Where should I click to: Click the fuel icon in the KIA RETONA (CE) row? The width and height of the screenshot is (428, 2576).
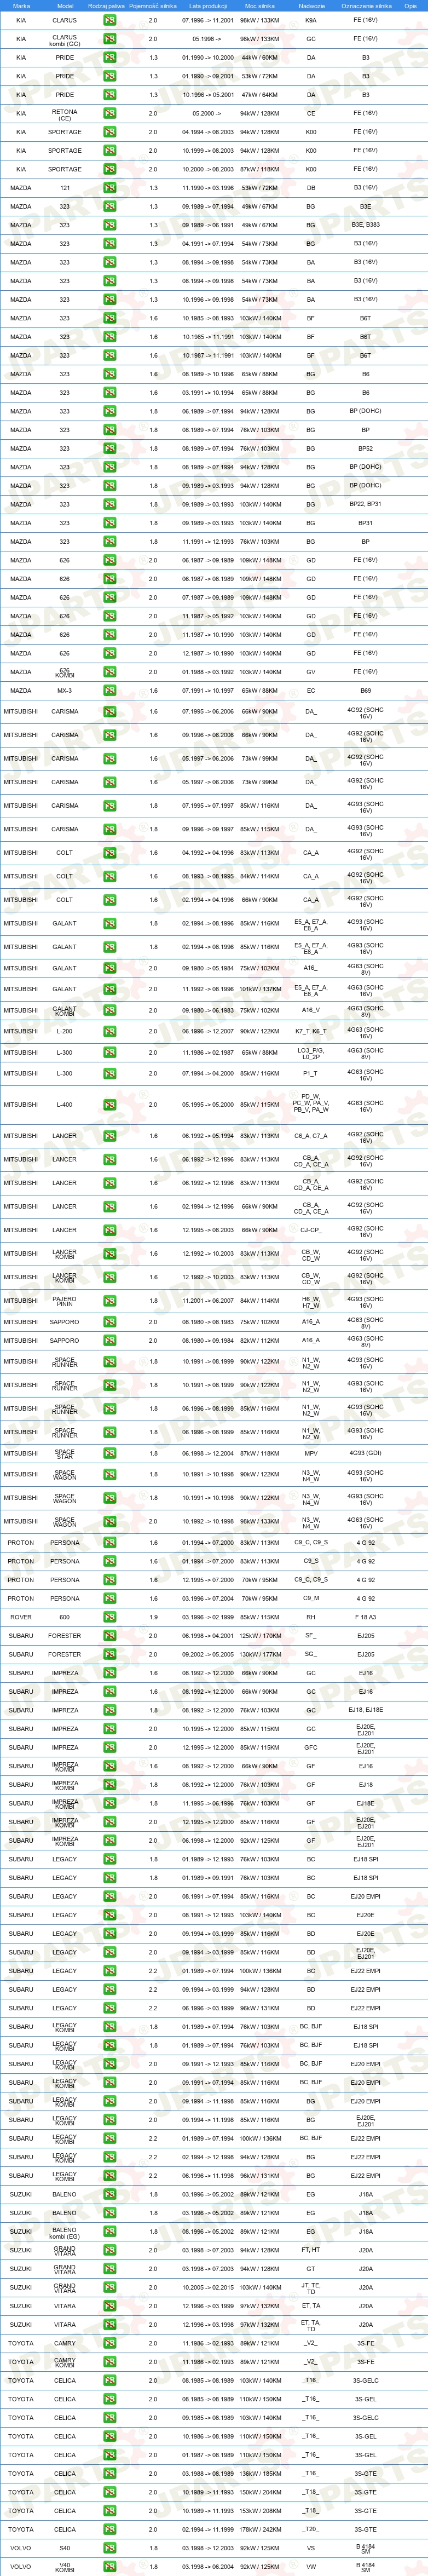pos(110,113)
